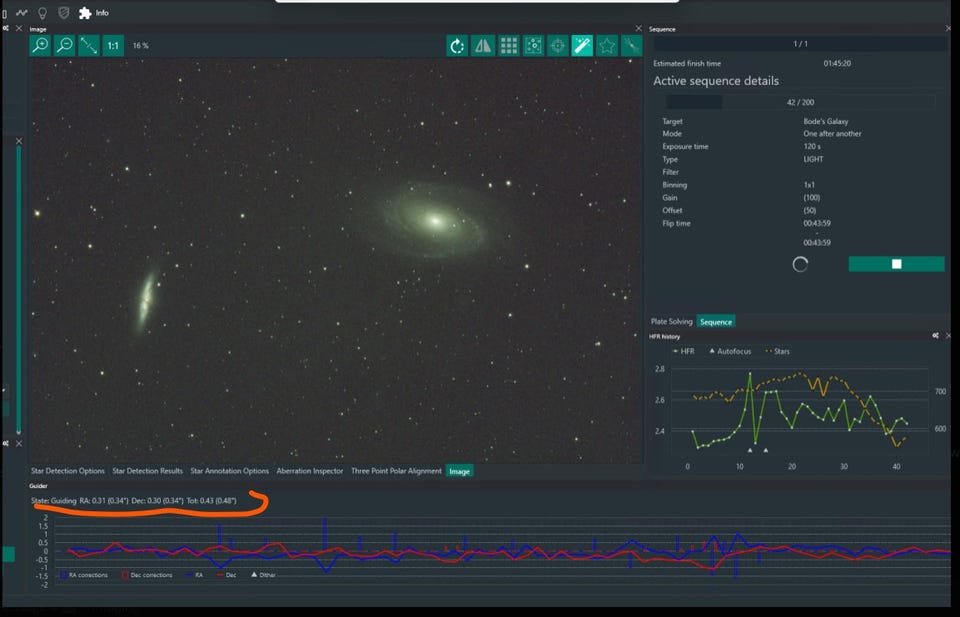The width and height of the screenshot is (960, 617).
Task: Open the Star Annotation Options tab
Action: click(229, 471)
